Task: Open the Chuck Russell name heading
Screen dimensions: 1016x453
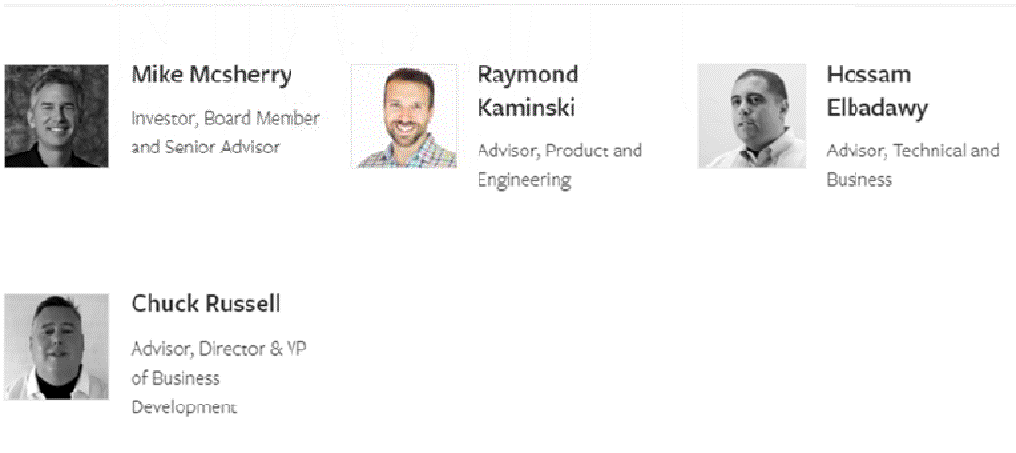Action: pyautogui.click(x=206, y=304)
